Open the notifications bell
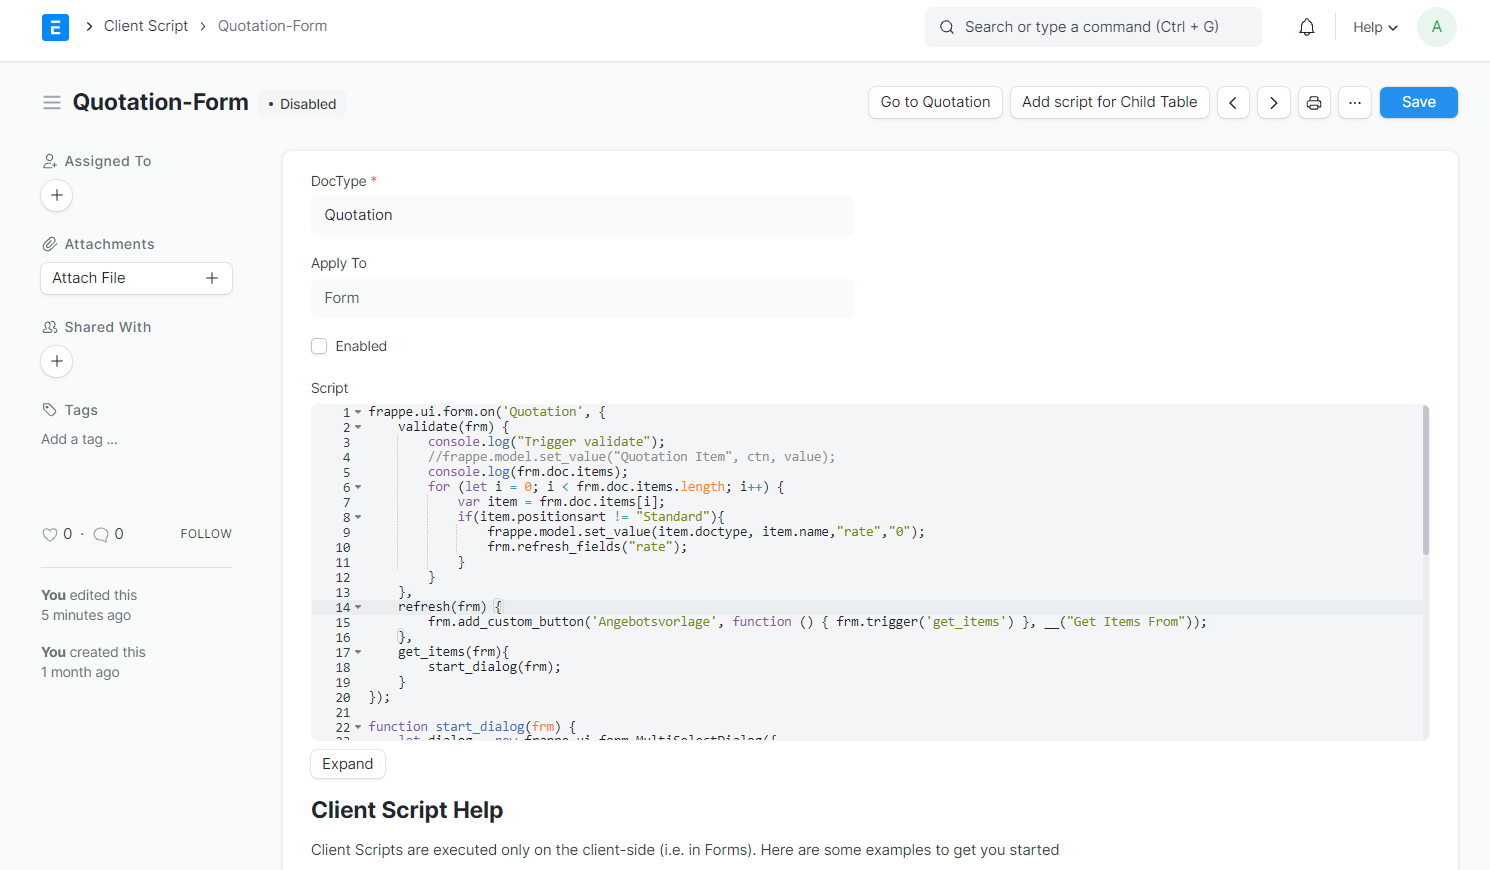The width and height of the screenshot is (1490, 870). pyautogui.click(x=1307, y=27)
